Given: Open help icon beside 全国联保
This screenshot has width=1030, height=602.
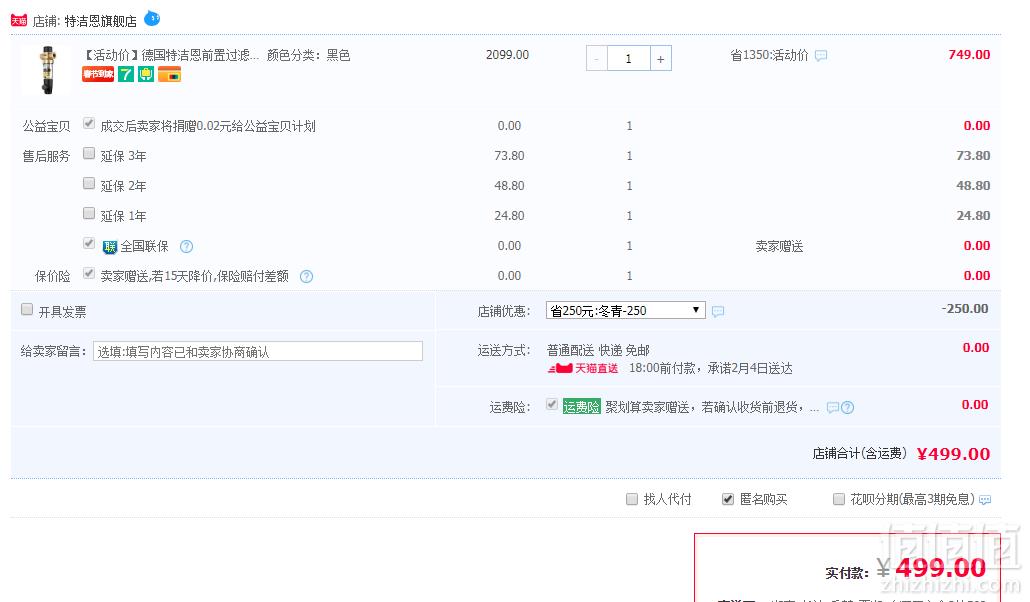Looking at the screenshot, I should 187,246.
